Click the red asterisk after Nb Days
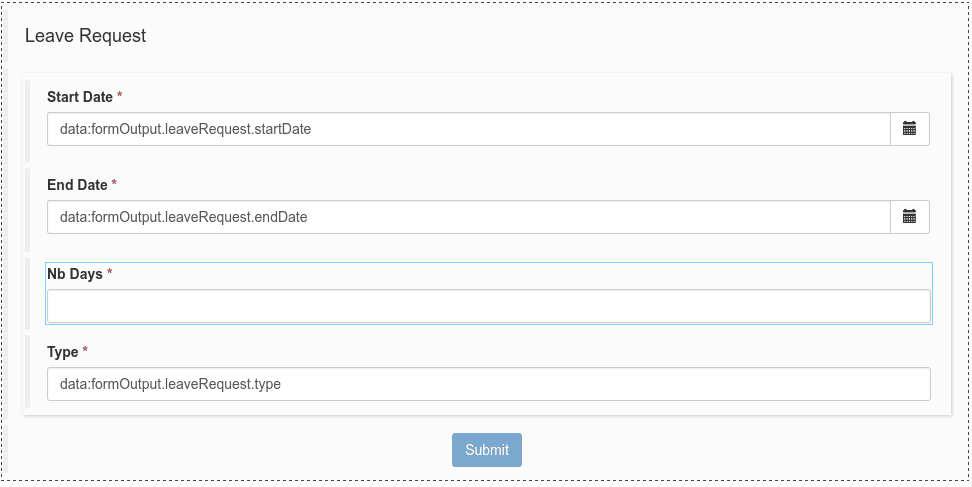Viewport: 972px width, 487px height. [x=110, y=274]
